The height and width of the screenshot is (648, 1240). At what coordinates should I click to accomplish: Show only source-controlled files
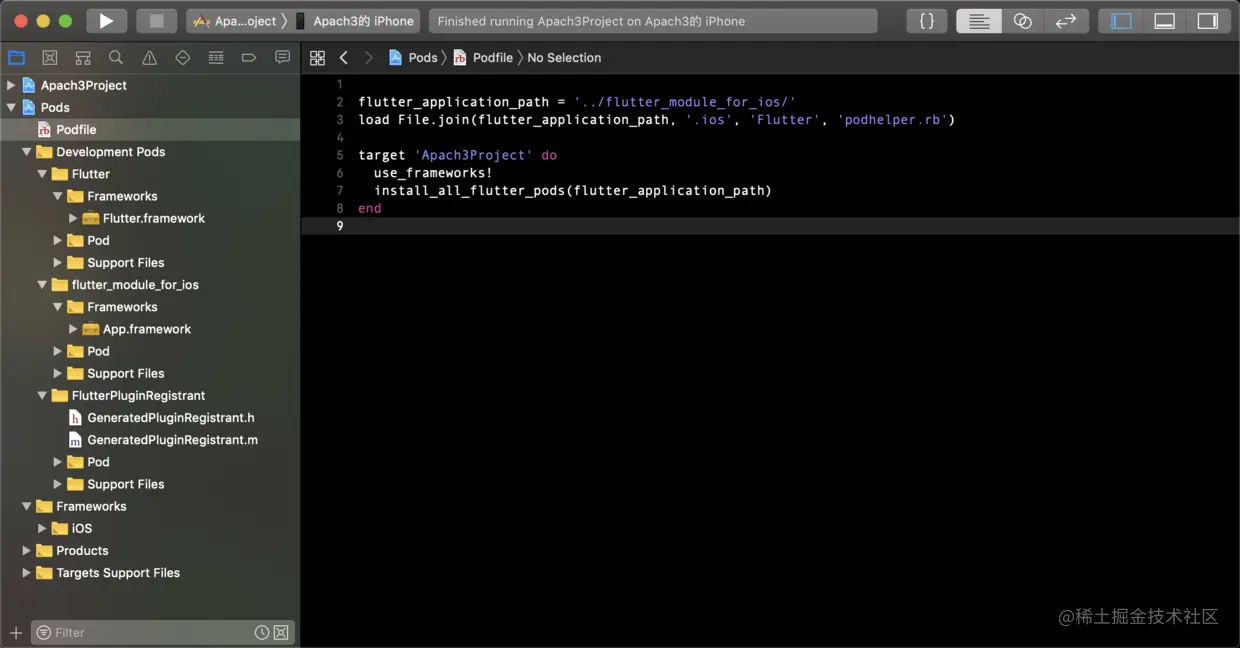point(281,632)
